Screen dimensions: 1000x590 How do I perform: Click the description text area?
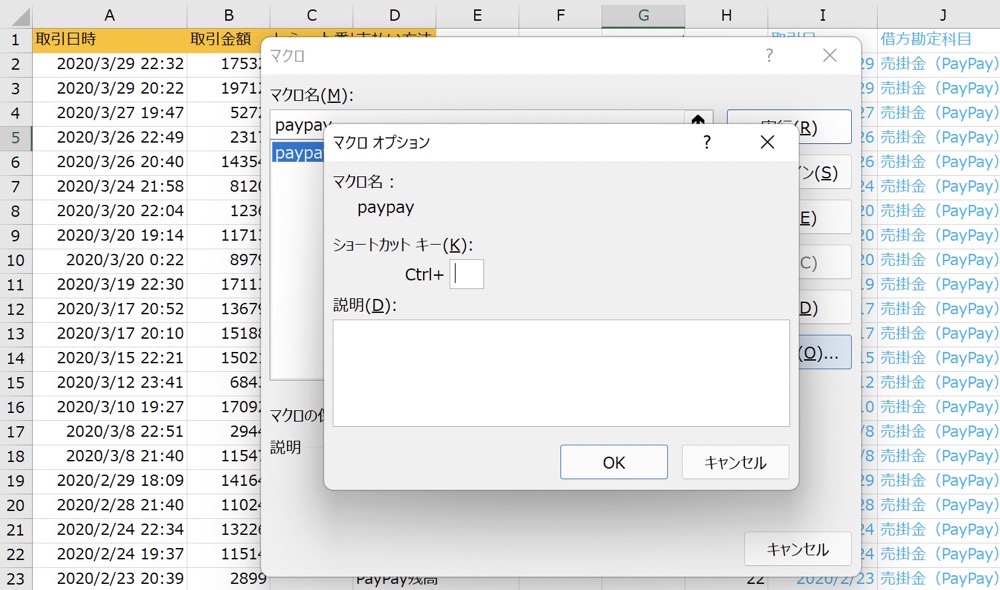(x=561, y=373)
